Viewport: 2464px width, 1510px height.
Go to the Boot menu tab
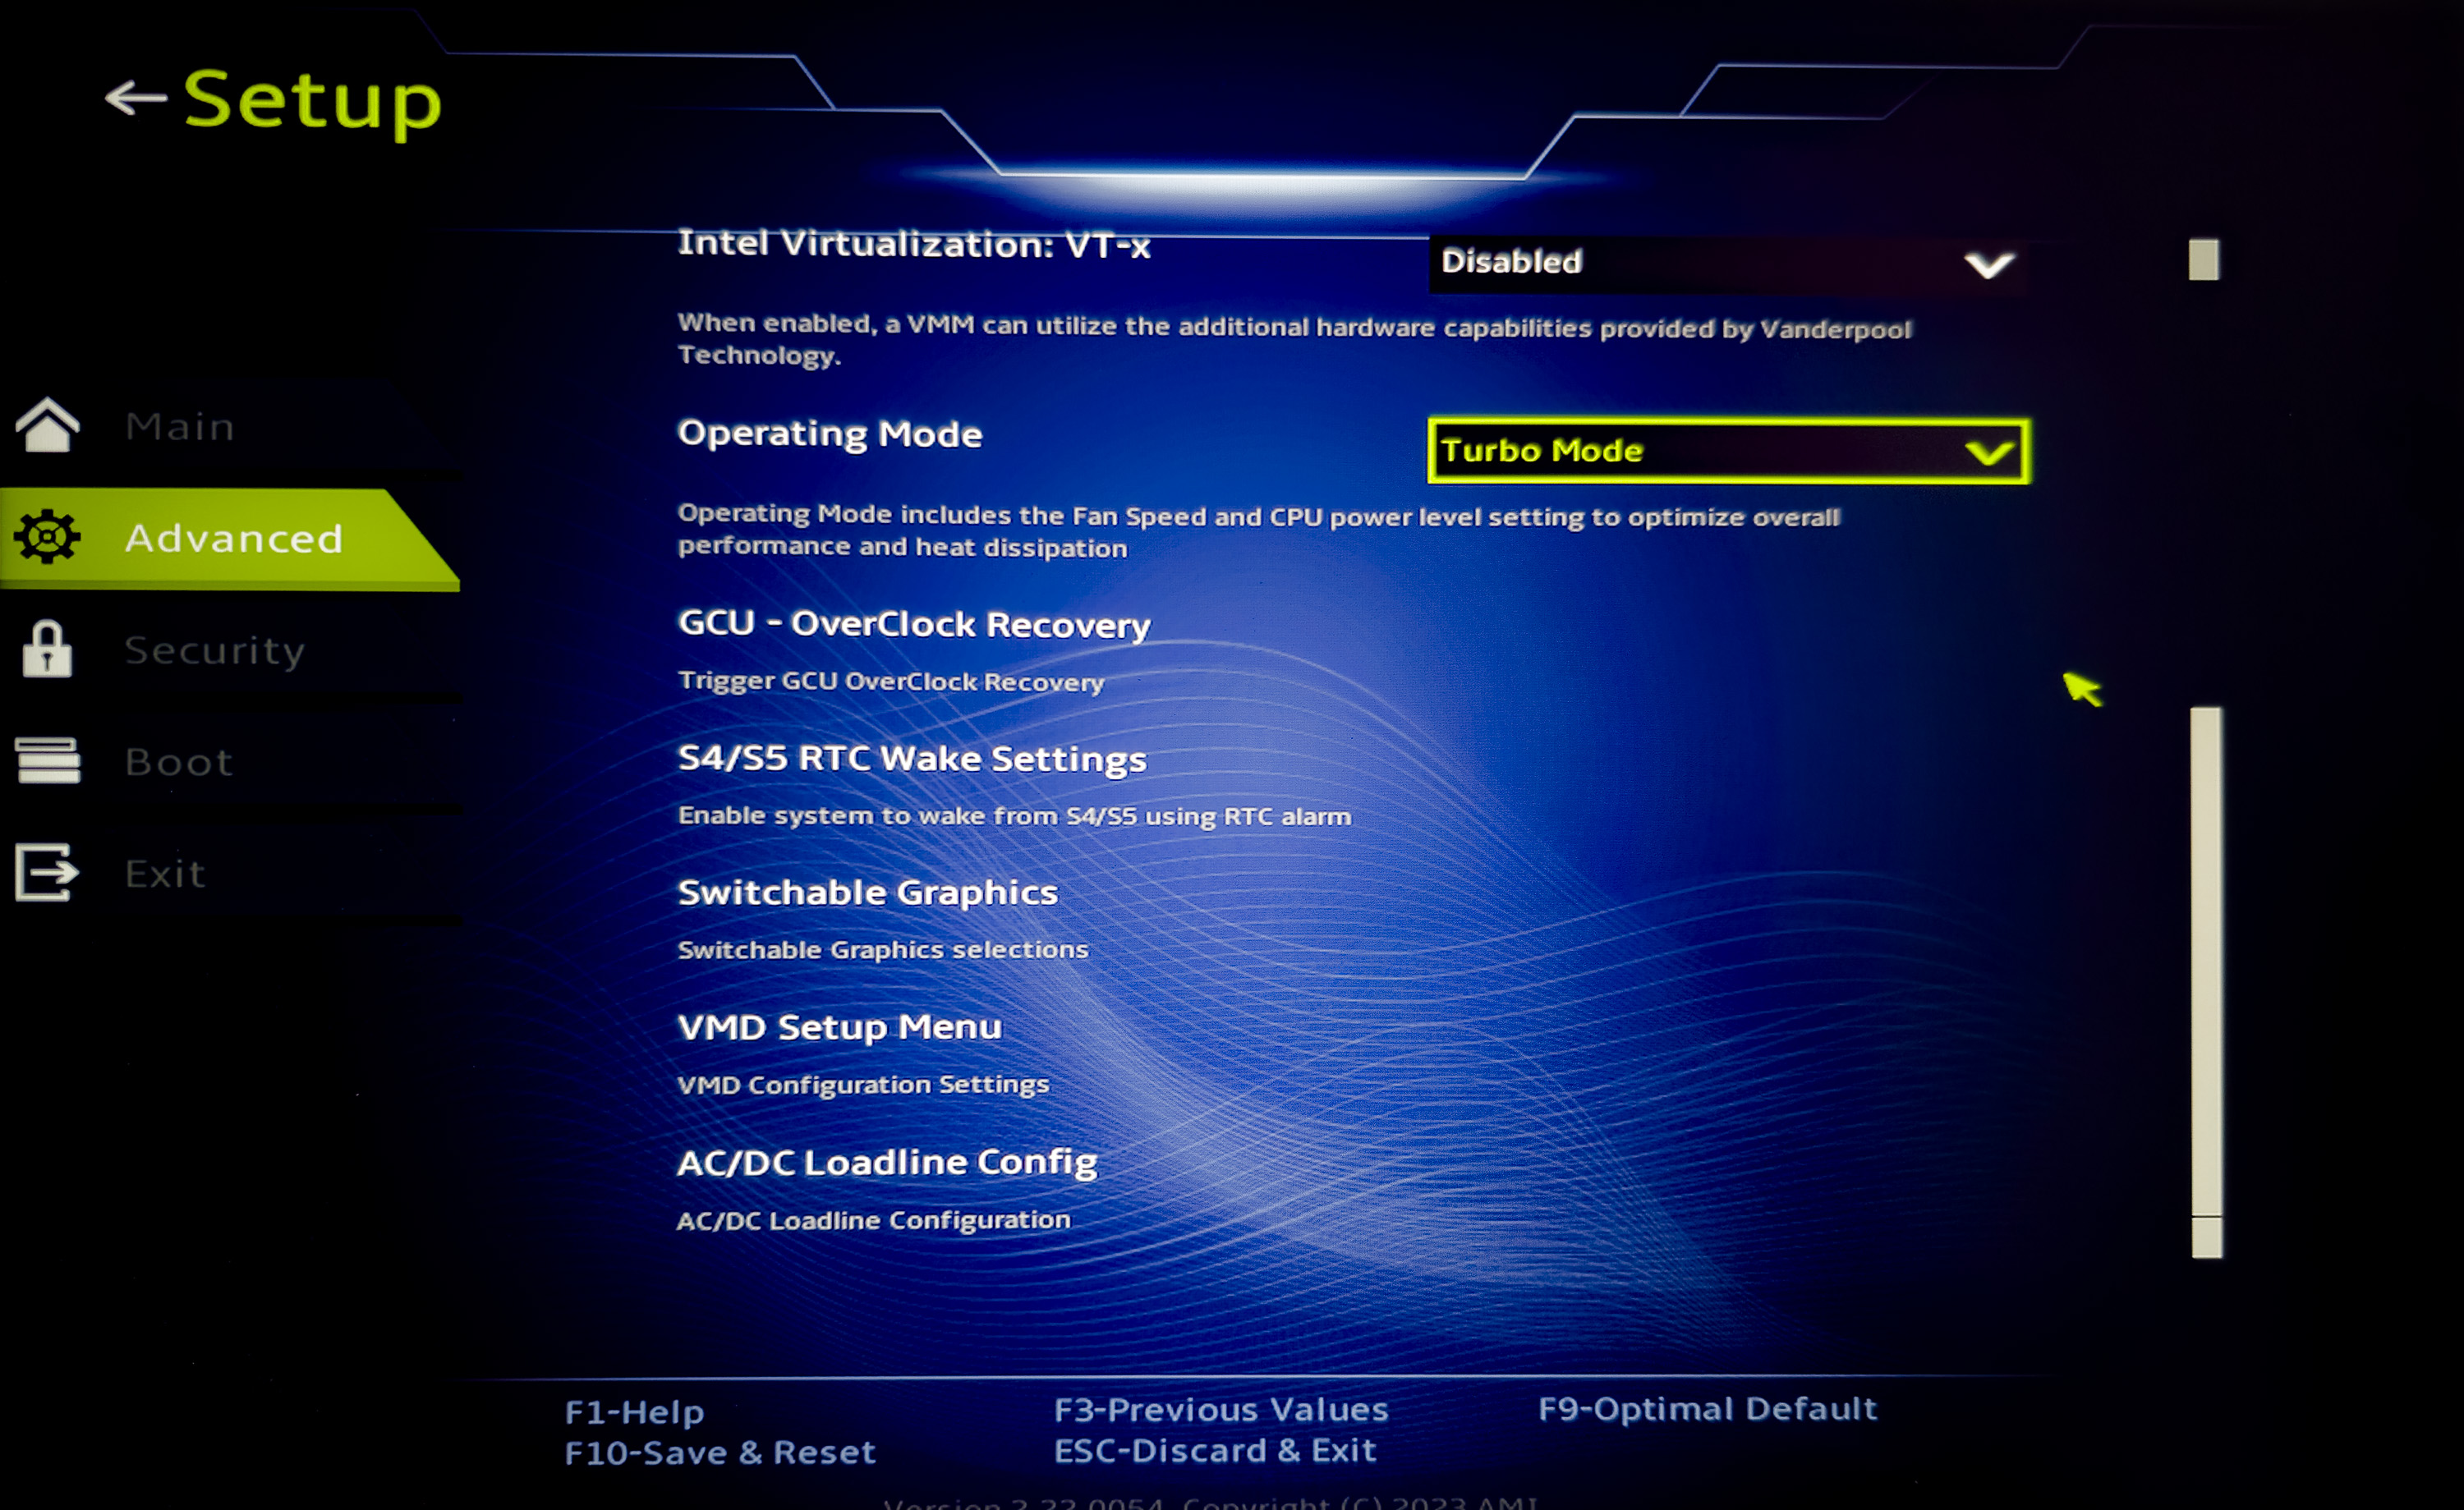pyautogui.click(x=179, y=762)
